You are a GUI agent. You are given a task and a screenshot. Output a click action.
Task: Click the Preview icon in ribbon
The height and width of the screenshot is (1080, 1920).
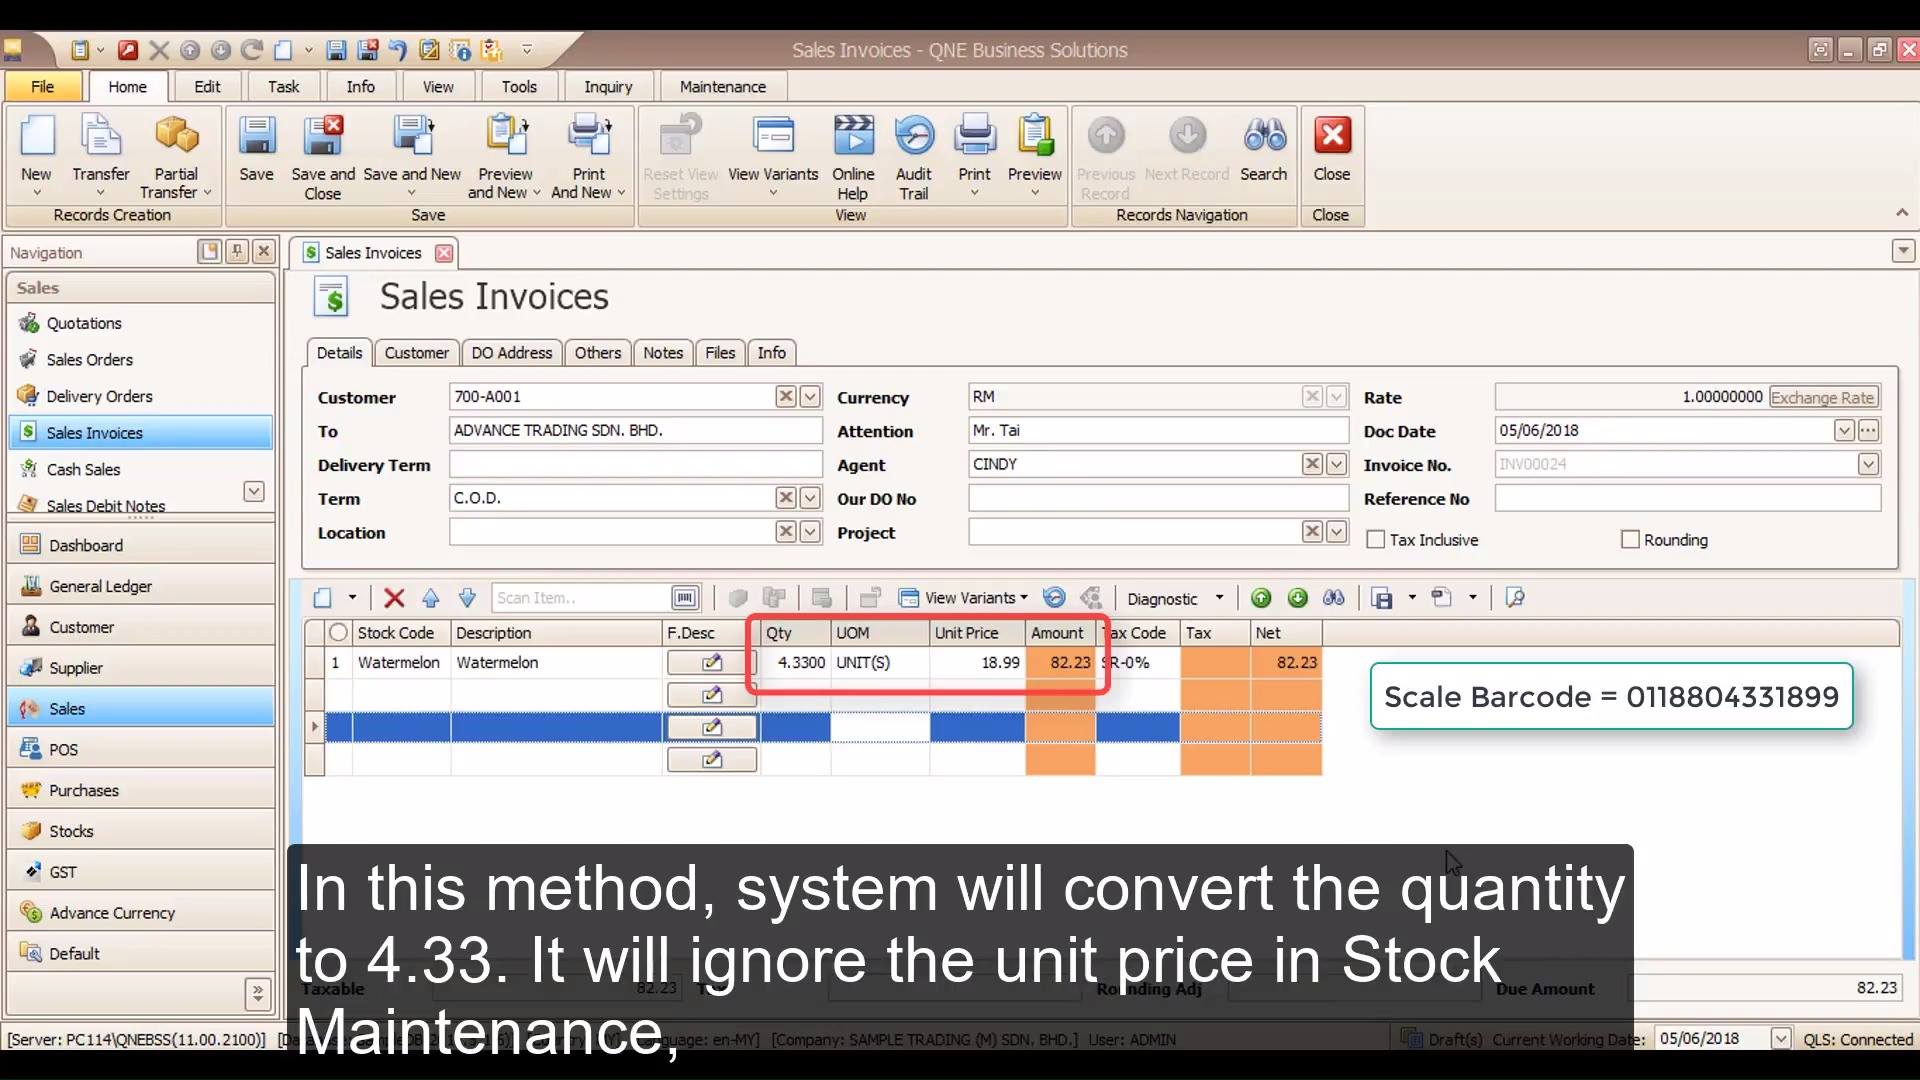click(x=1035, y=136)
